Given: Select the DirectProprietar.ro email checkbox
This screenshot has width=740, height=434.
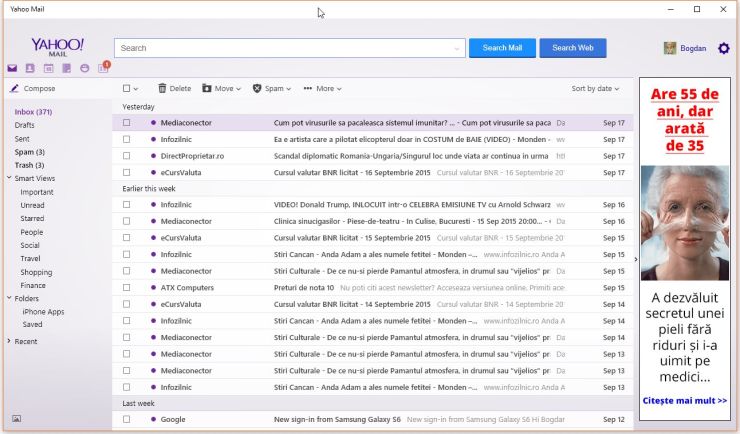Looking at the screenshot, I should coord(127,156).
